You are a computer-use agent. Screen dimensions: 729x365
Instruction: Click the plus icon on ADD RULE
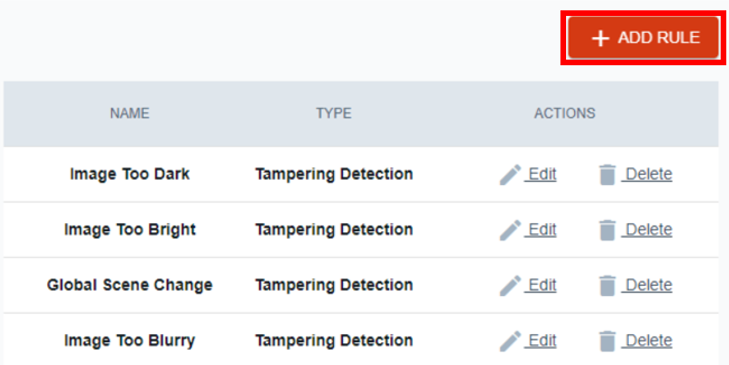[600, 38]
